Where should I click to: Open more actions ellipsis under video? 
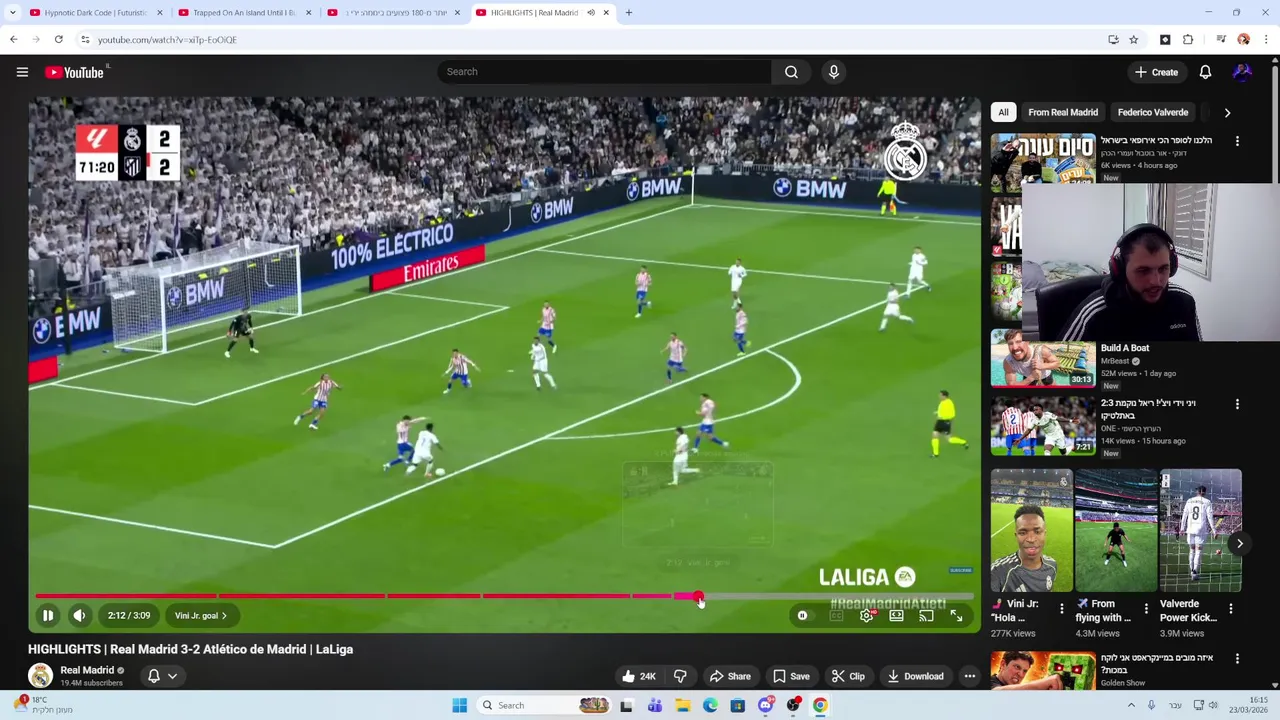tap(969, 676)
